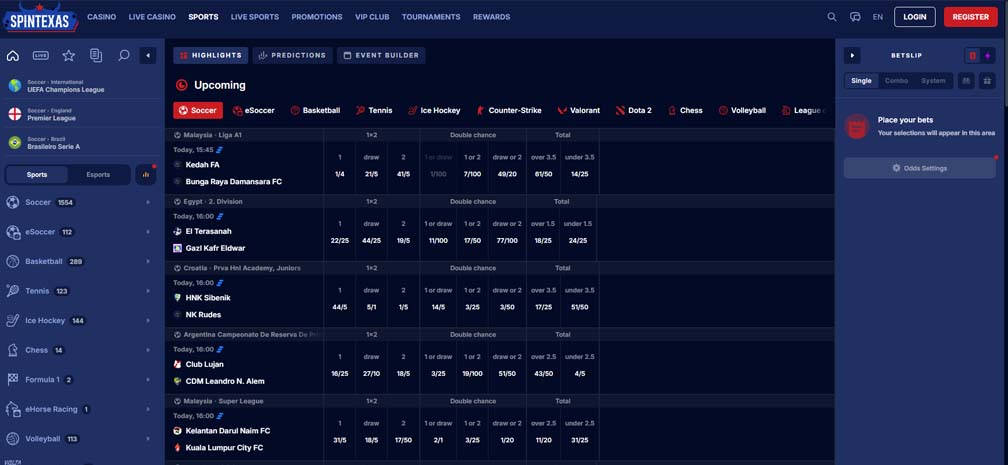Switch to the Predictions tab
Screen dimensions: 1008x465
[x=292, y=55]
